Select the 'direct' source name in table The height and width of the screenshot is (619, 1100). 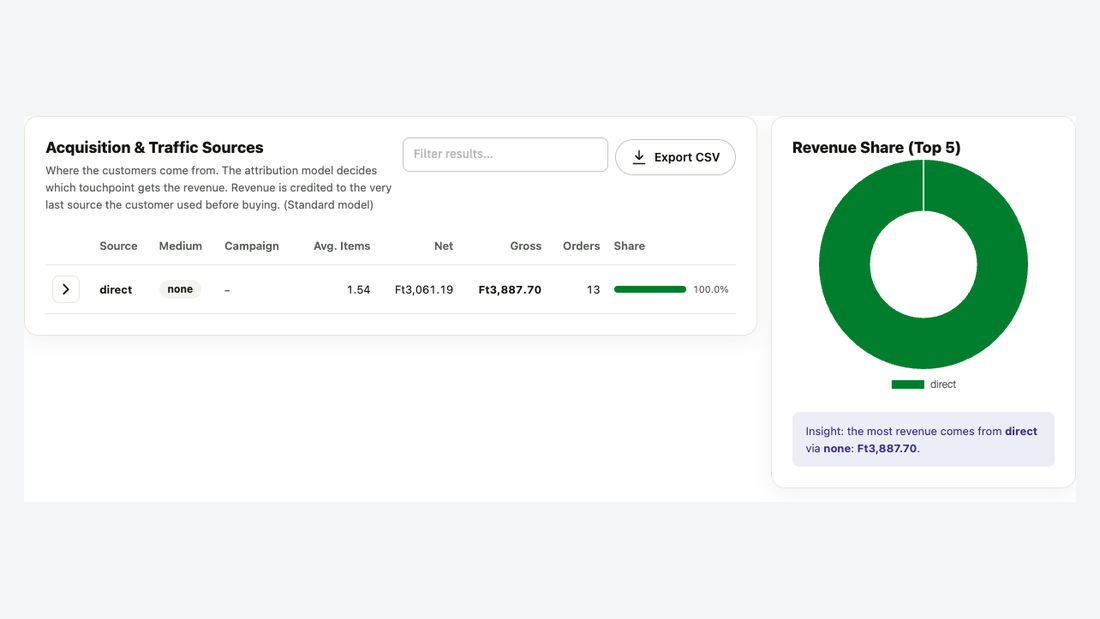pyautogui.click(x=116, y=289)
